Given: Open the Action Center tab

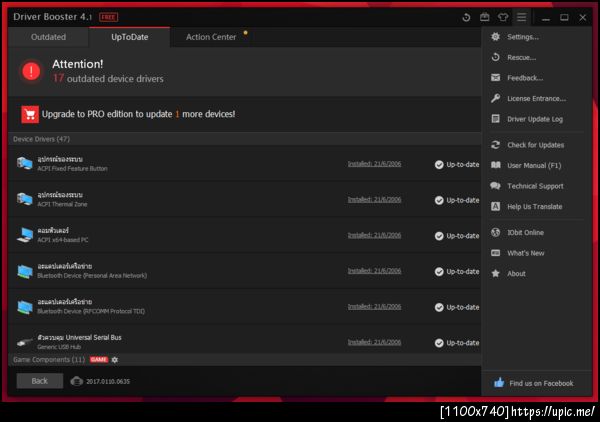Looking at the screenshot, I should pos(211,37).
